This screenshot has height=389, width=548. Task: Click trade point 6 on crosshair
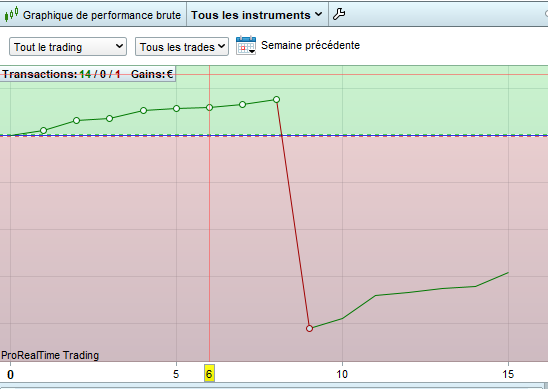pos(209,108)
